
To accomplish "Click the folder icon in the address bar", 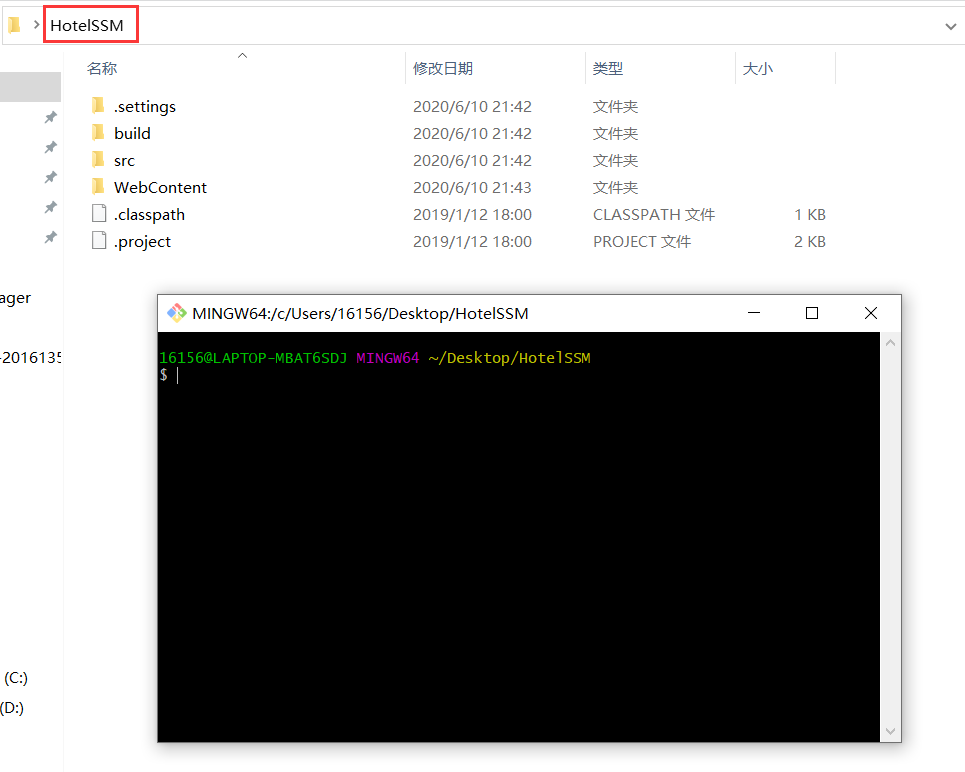I will pos(11,23).
